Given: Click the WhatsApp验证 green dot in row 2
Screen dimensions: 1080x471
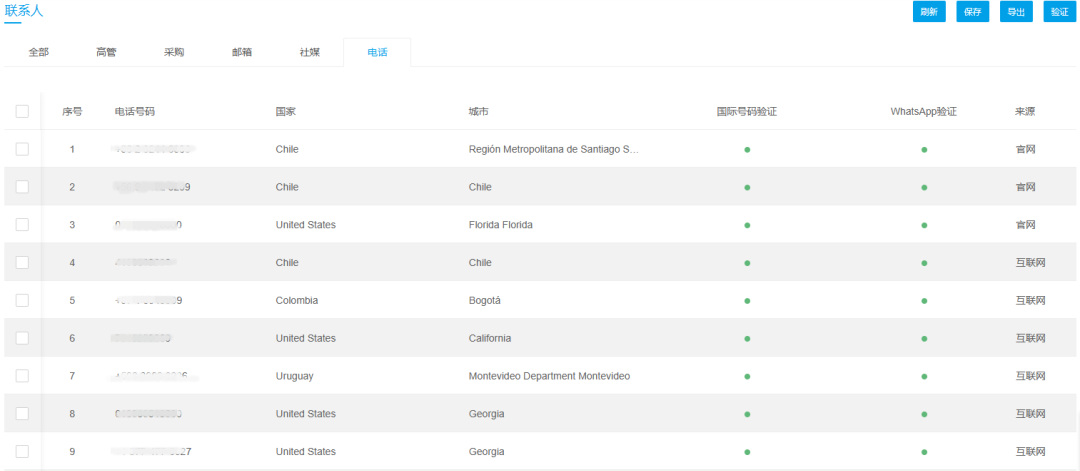Looking at the screenshot, I should [x=924, y=187].
